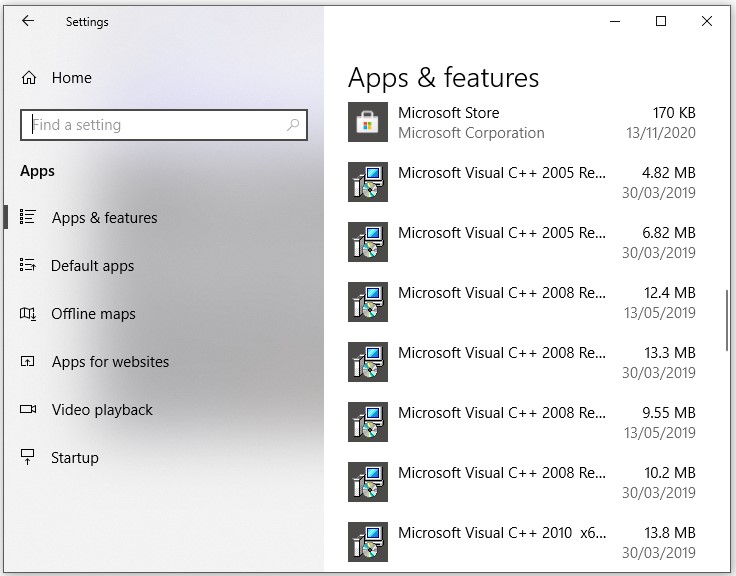The height and width of the screenshot is (576, 736).
Task: Open the Startup settings page
Action: click(x=163, y=457)
